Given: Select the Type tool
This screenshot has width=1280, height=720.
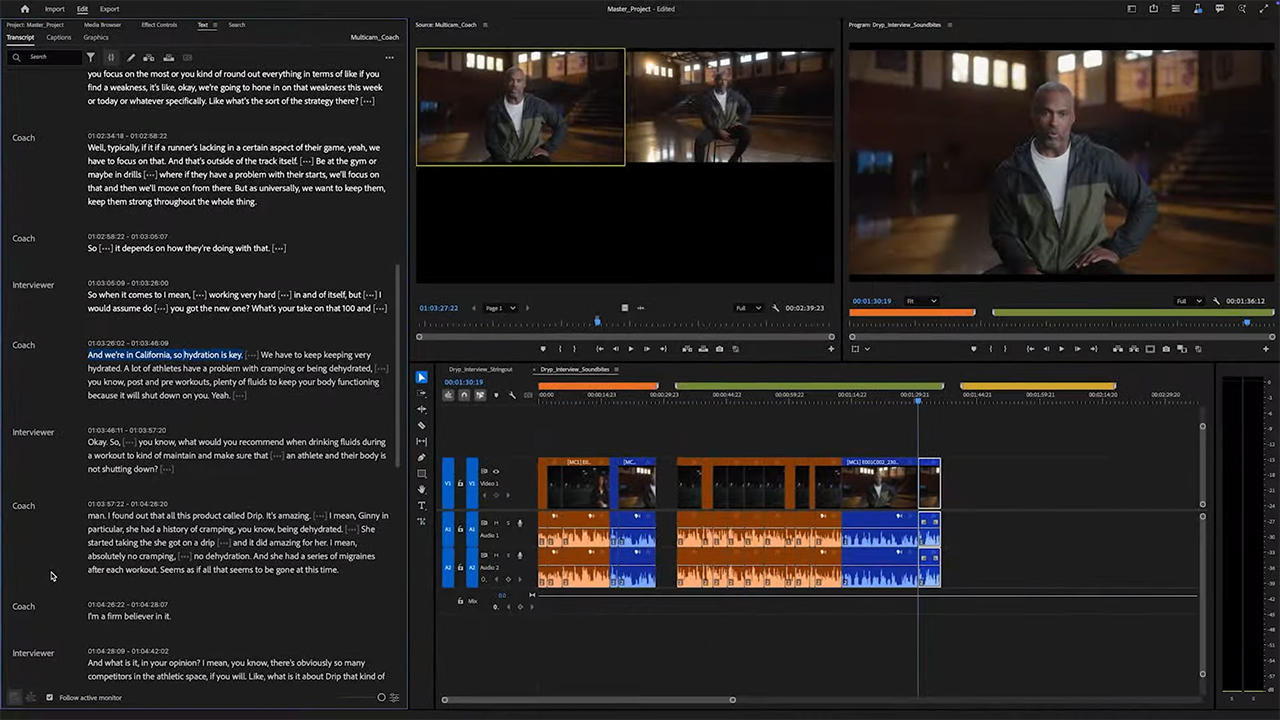Looking at the screenshot, I should 421,505.
